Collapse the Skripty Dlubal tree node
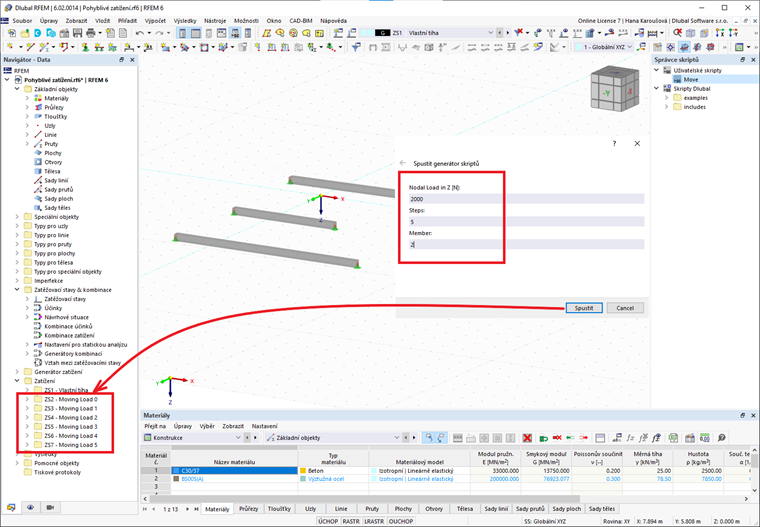The image size is (760, 527). pos(657,89)
